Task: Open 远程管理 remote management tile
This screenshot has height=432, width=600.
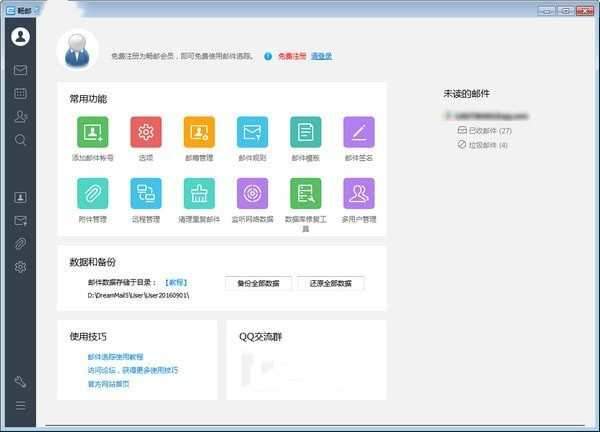Action: (146, 193)
